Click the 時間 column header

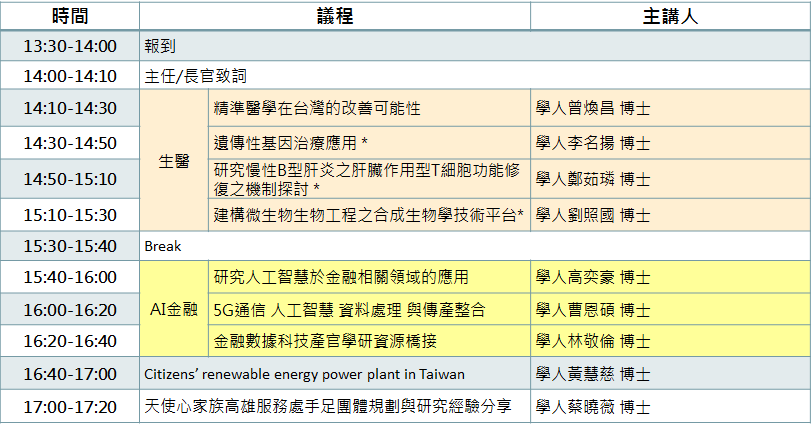pyautogui.click(x=70, y=16)
